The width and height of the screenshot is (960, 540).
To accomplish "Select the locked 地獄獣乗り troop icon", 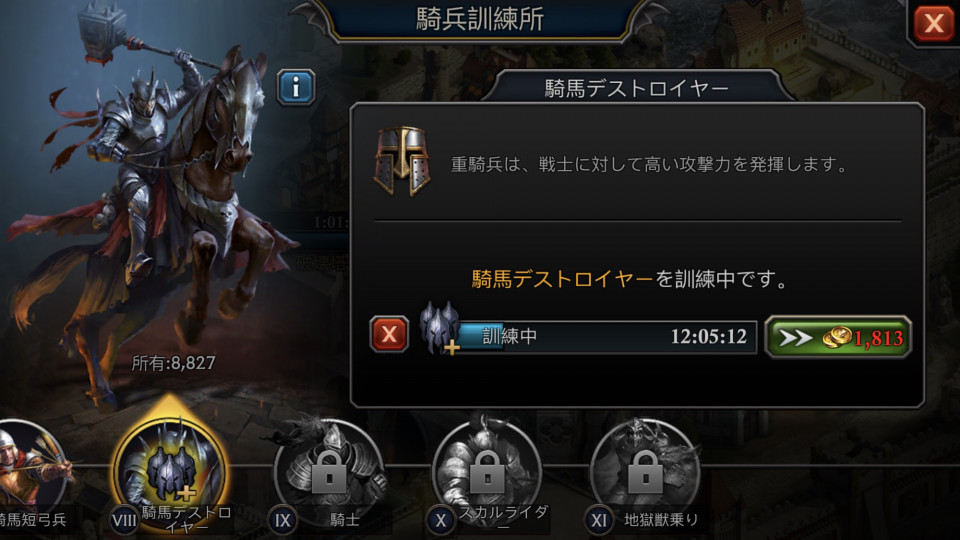I will pyautogui.click(x=645, y=471).
